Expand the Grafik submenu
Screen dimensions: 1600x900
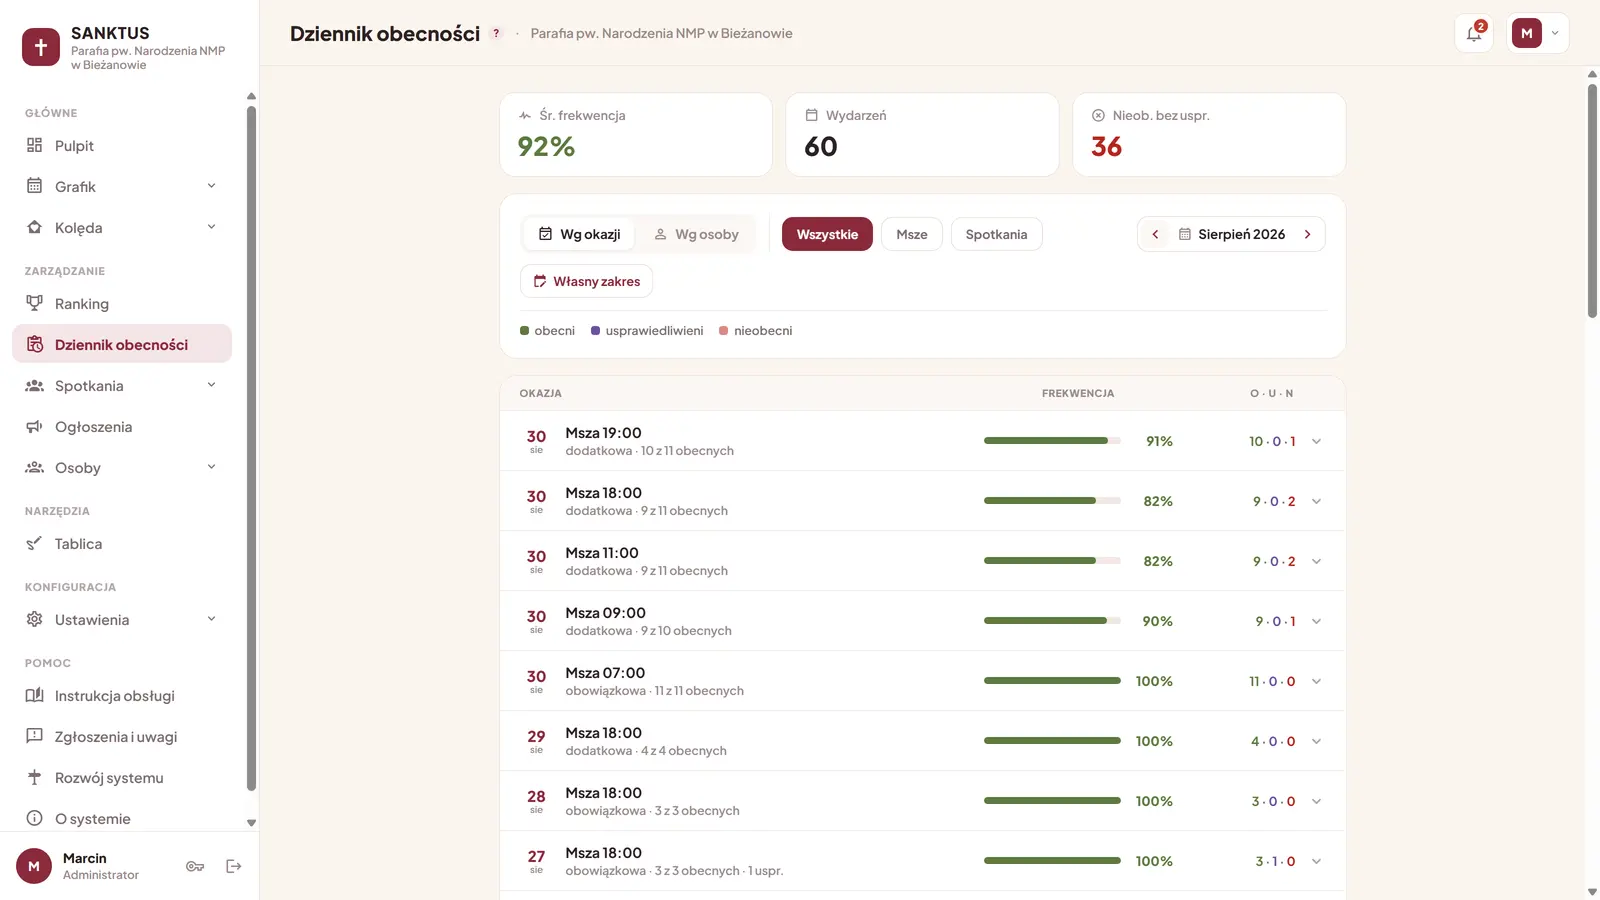211,186
